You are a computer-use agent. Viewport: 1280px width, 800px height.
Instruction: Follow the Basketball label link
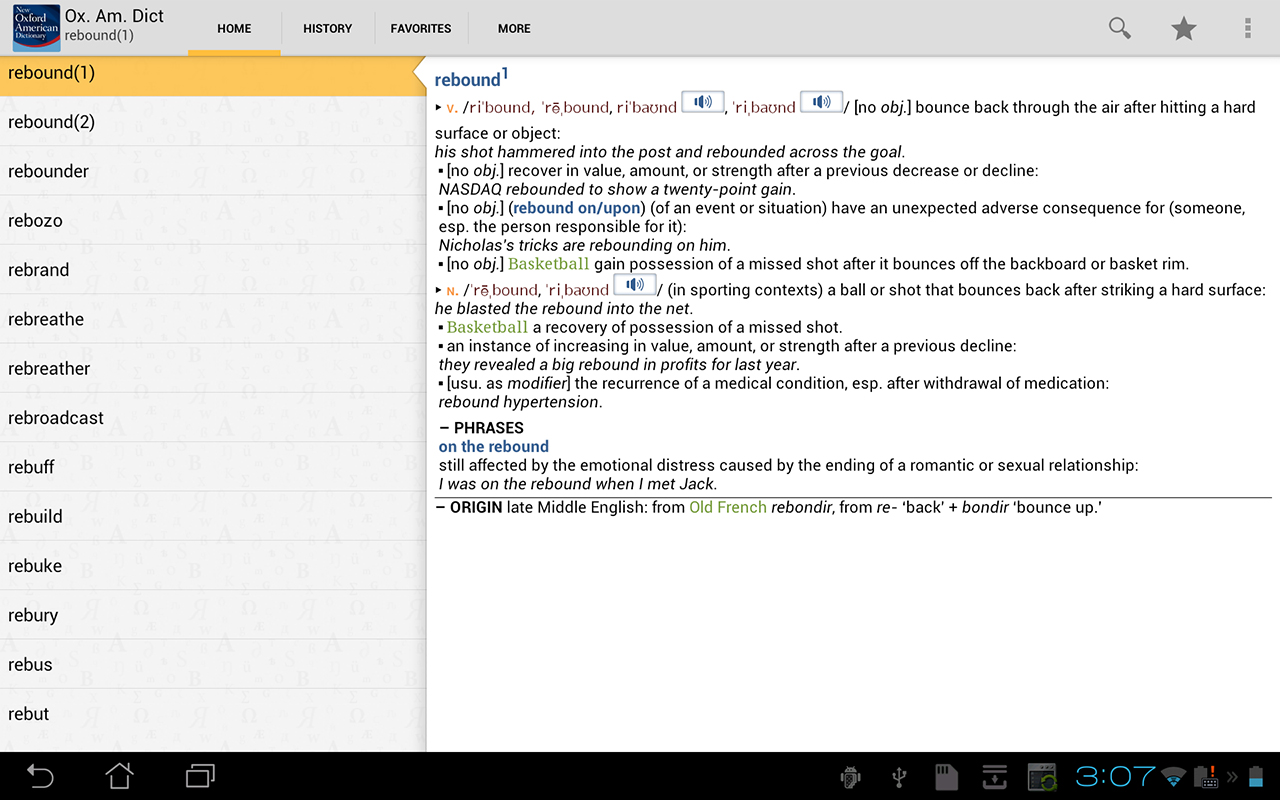pyautogui.click(x=548, y=263)
